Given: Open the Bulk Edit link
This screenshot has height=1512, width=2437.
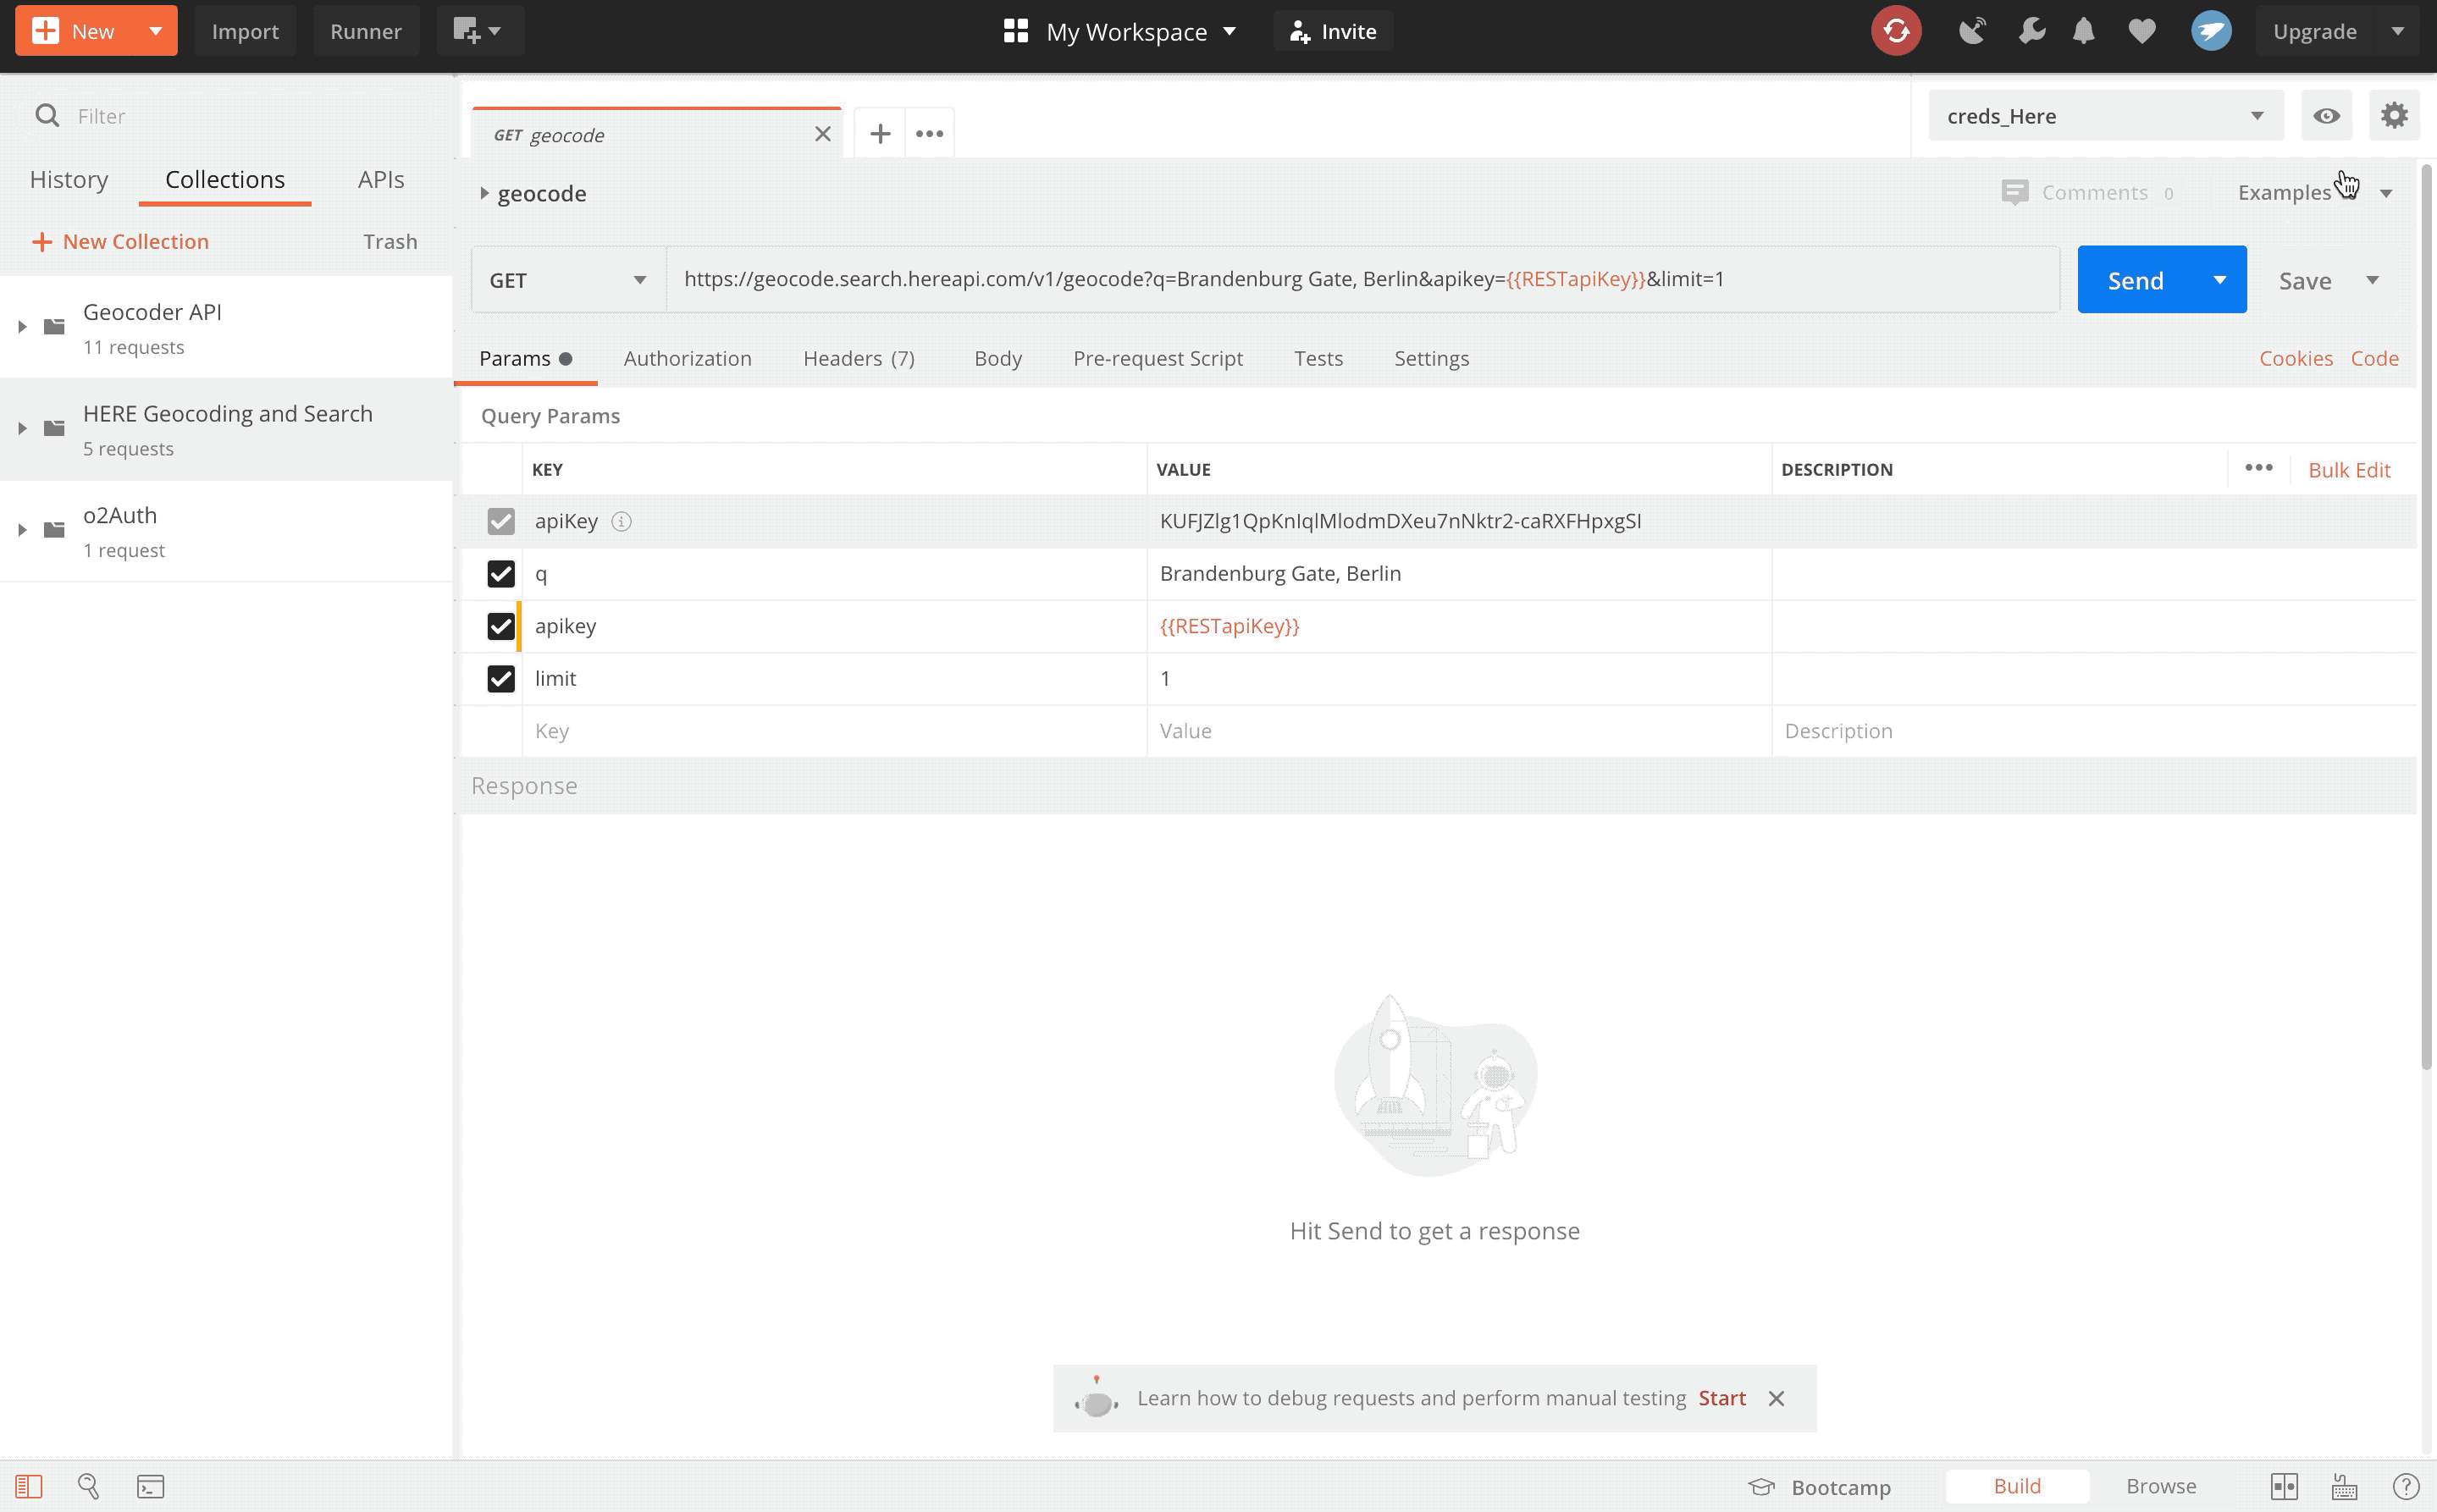Looking at the screenshot, I should 2348,469.
